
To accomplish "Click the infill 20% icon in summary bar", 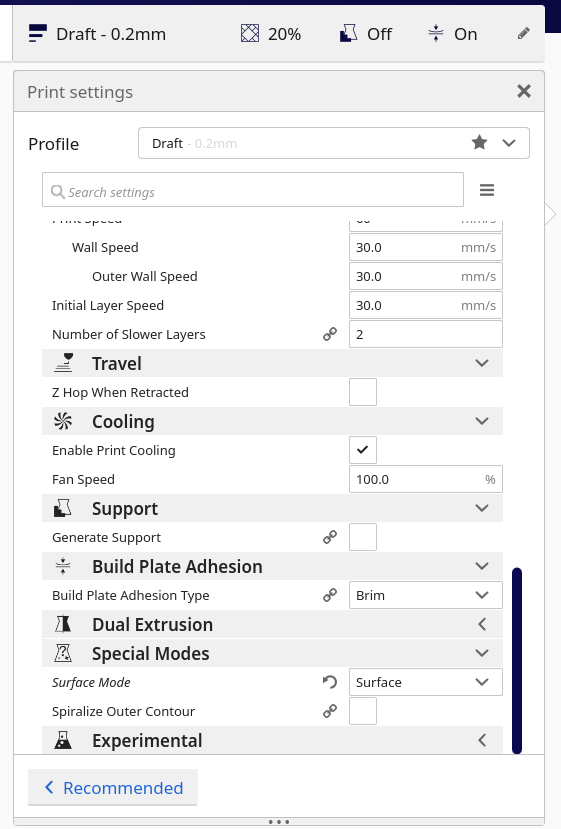I will point(250,34).
